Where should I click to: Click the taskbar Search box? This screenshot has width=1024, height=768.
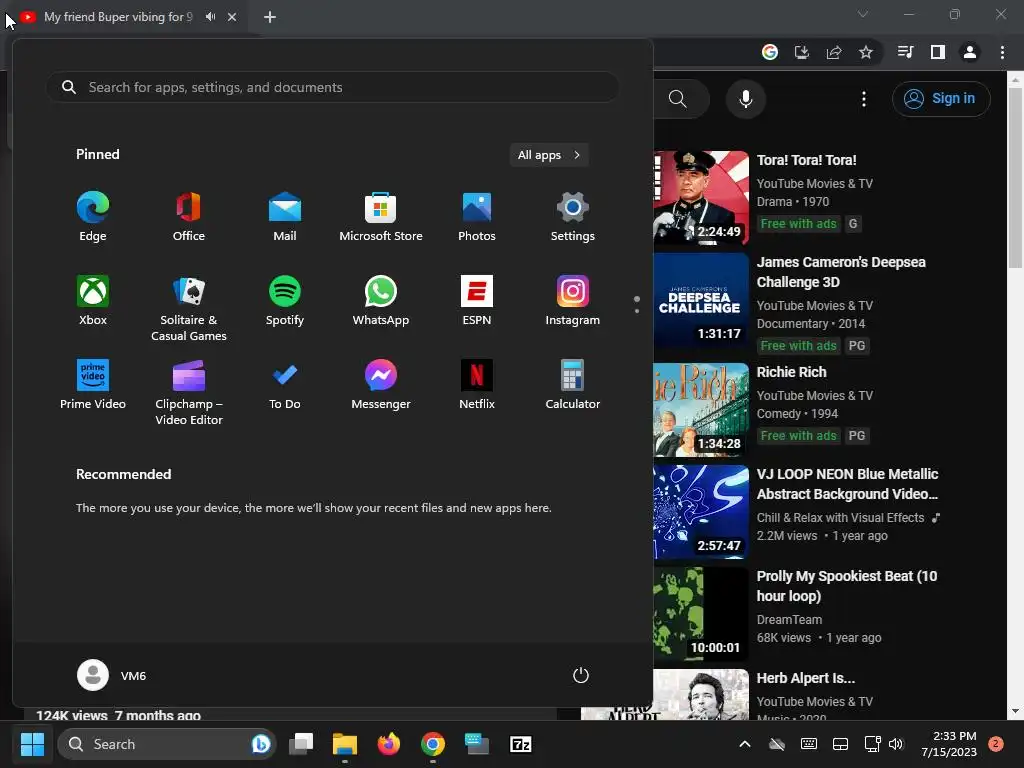click(167, 744)
